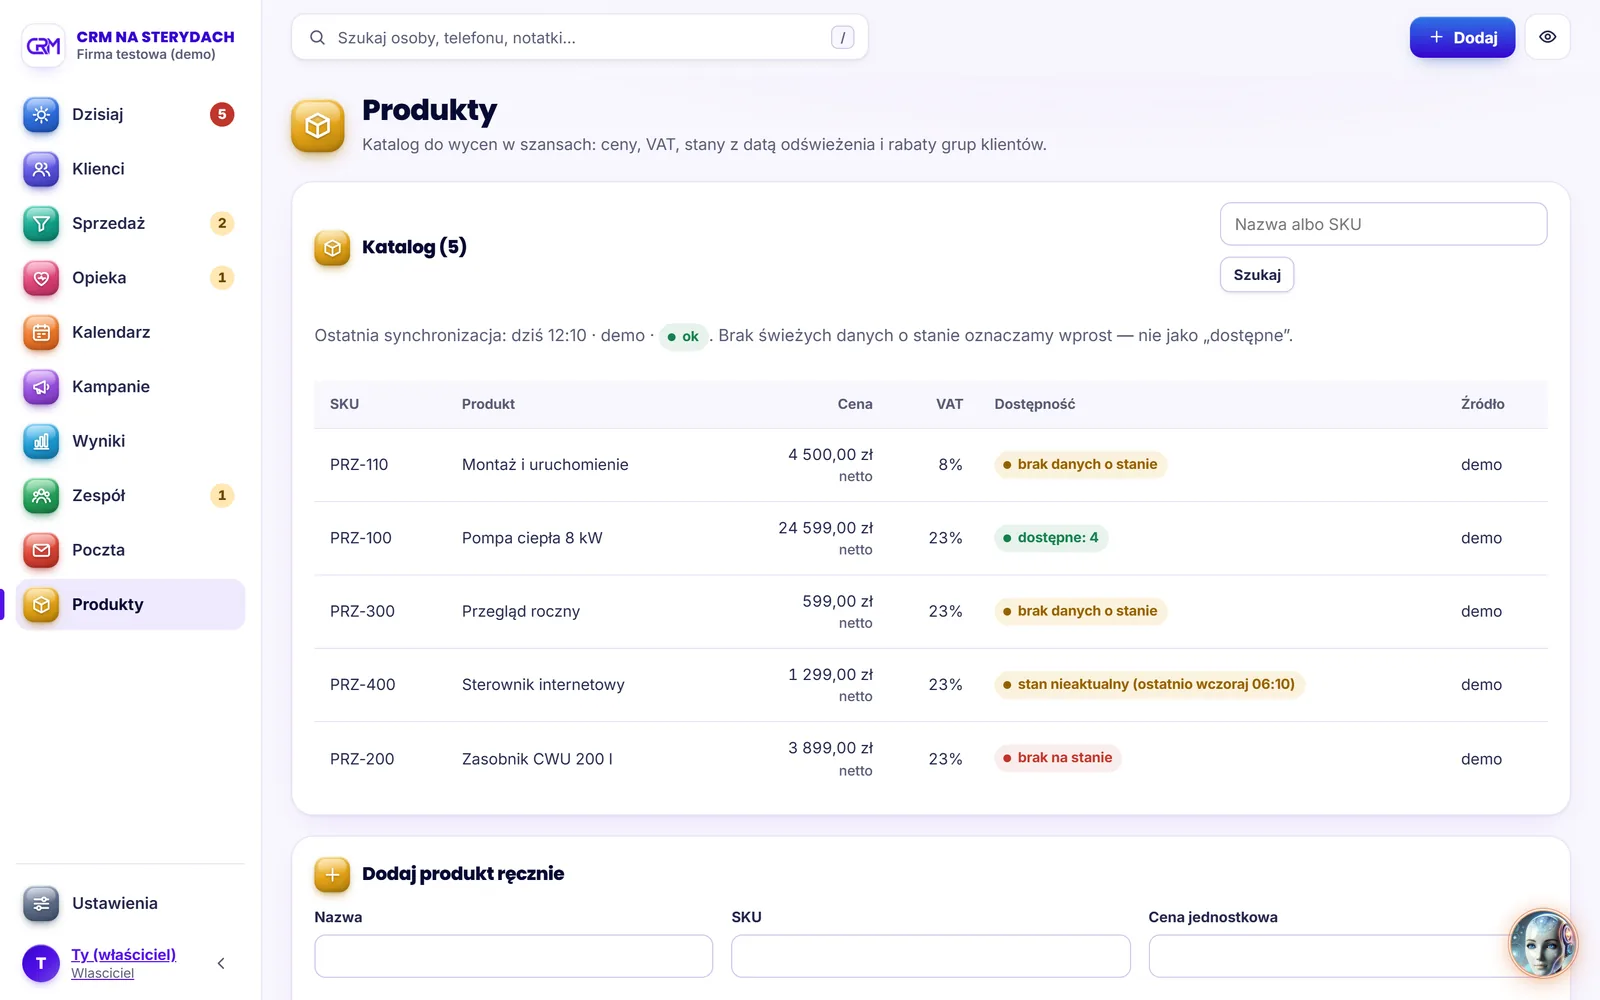Click the Dostępność column header
This screenshot has height=1000, width=1600.
(1035, 405)
